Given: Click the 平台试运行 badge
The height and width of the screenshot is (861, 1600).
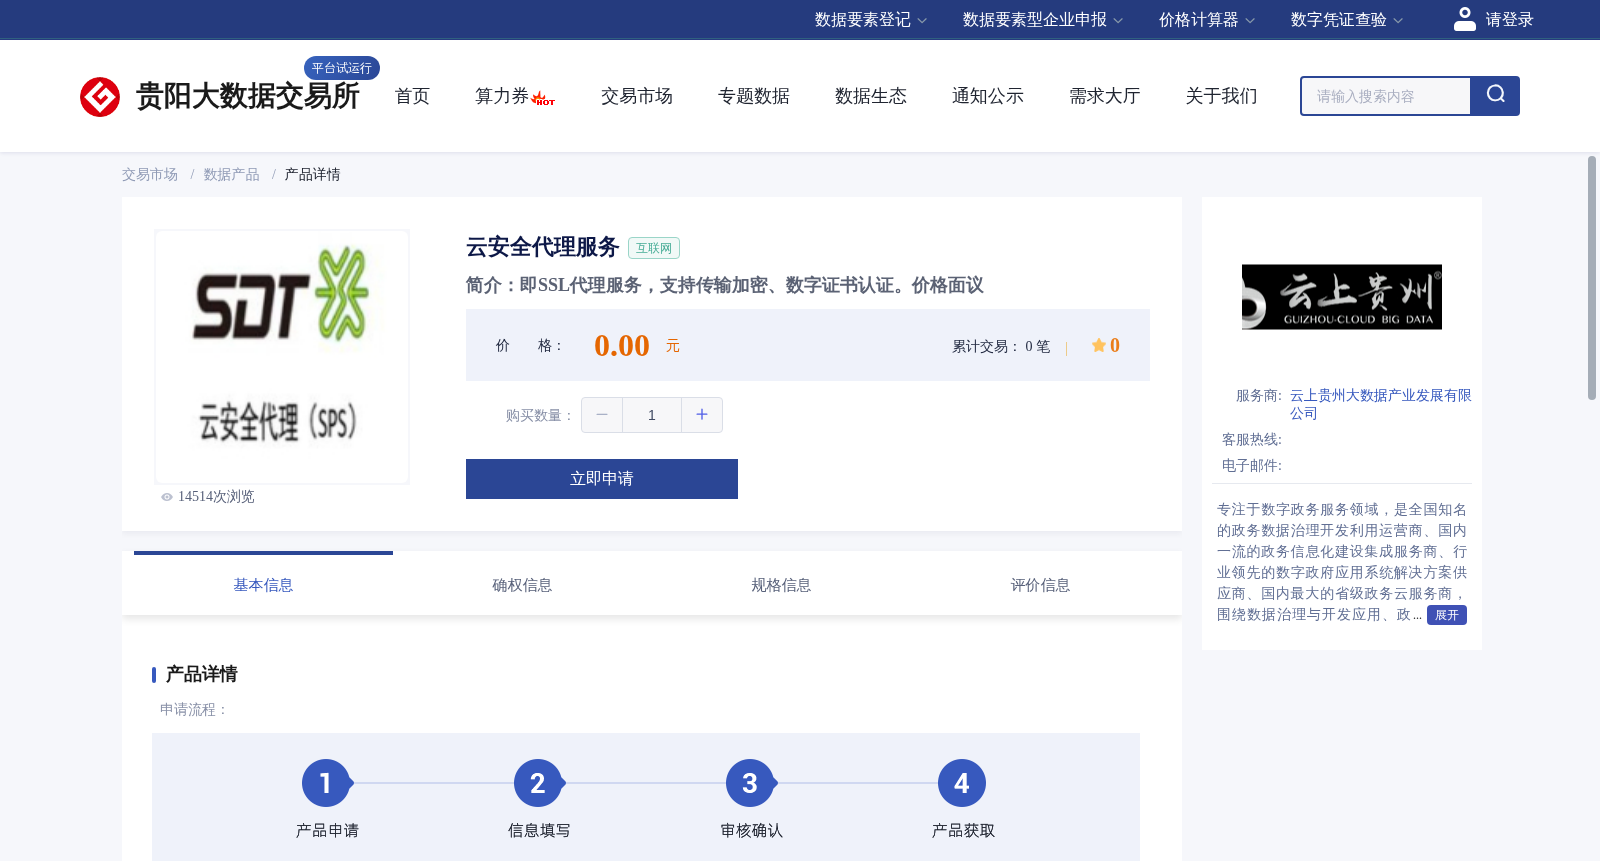Looking at the screenshot, I should click(342, 68).
